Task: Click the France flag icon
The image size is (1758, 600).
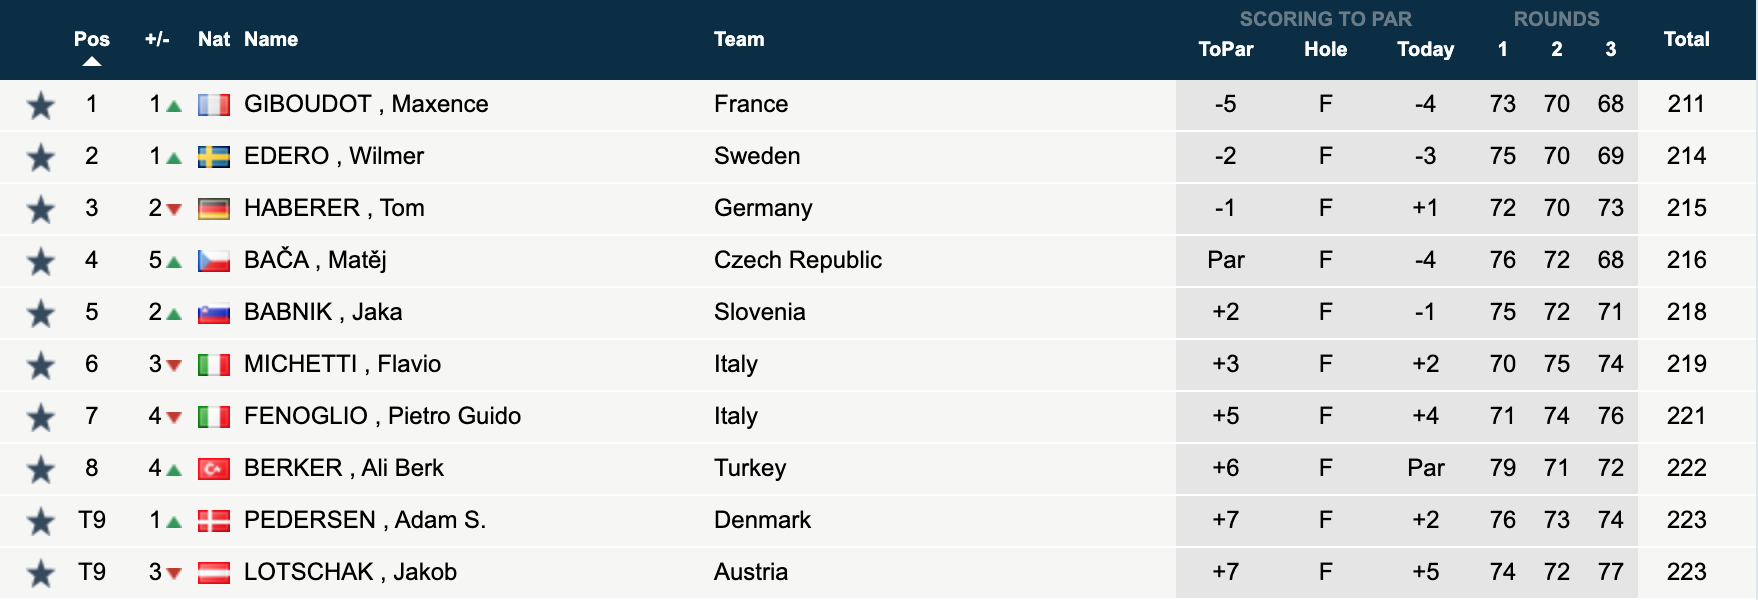Action: (214, 105)
